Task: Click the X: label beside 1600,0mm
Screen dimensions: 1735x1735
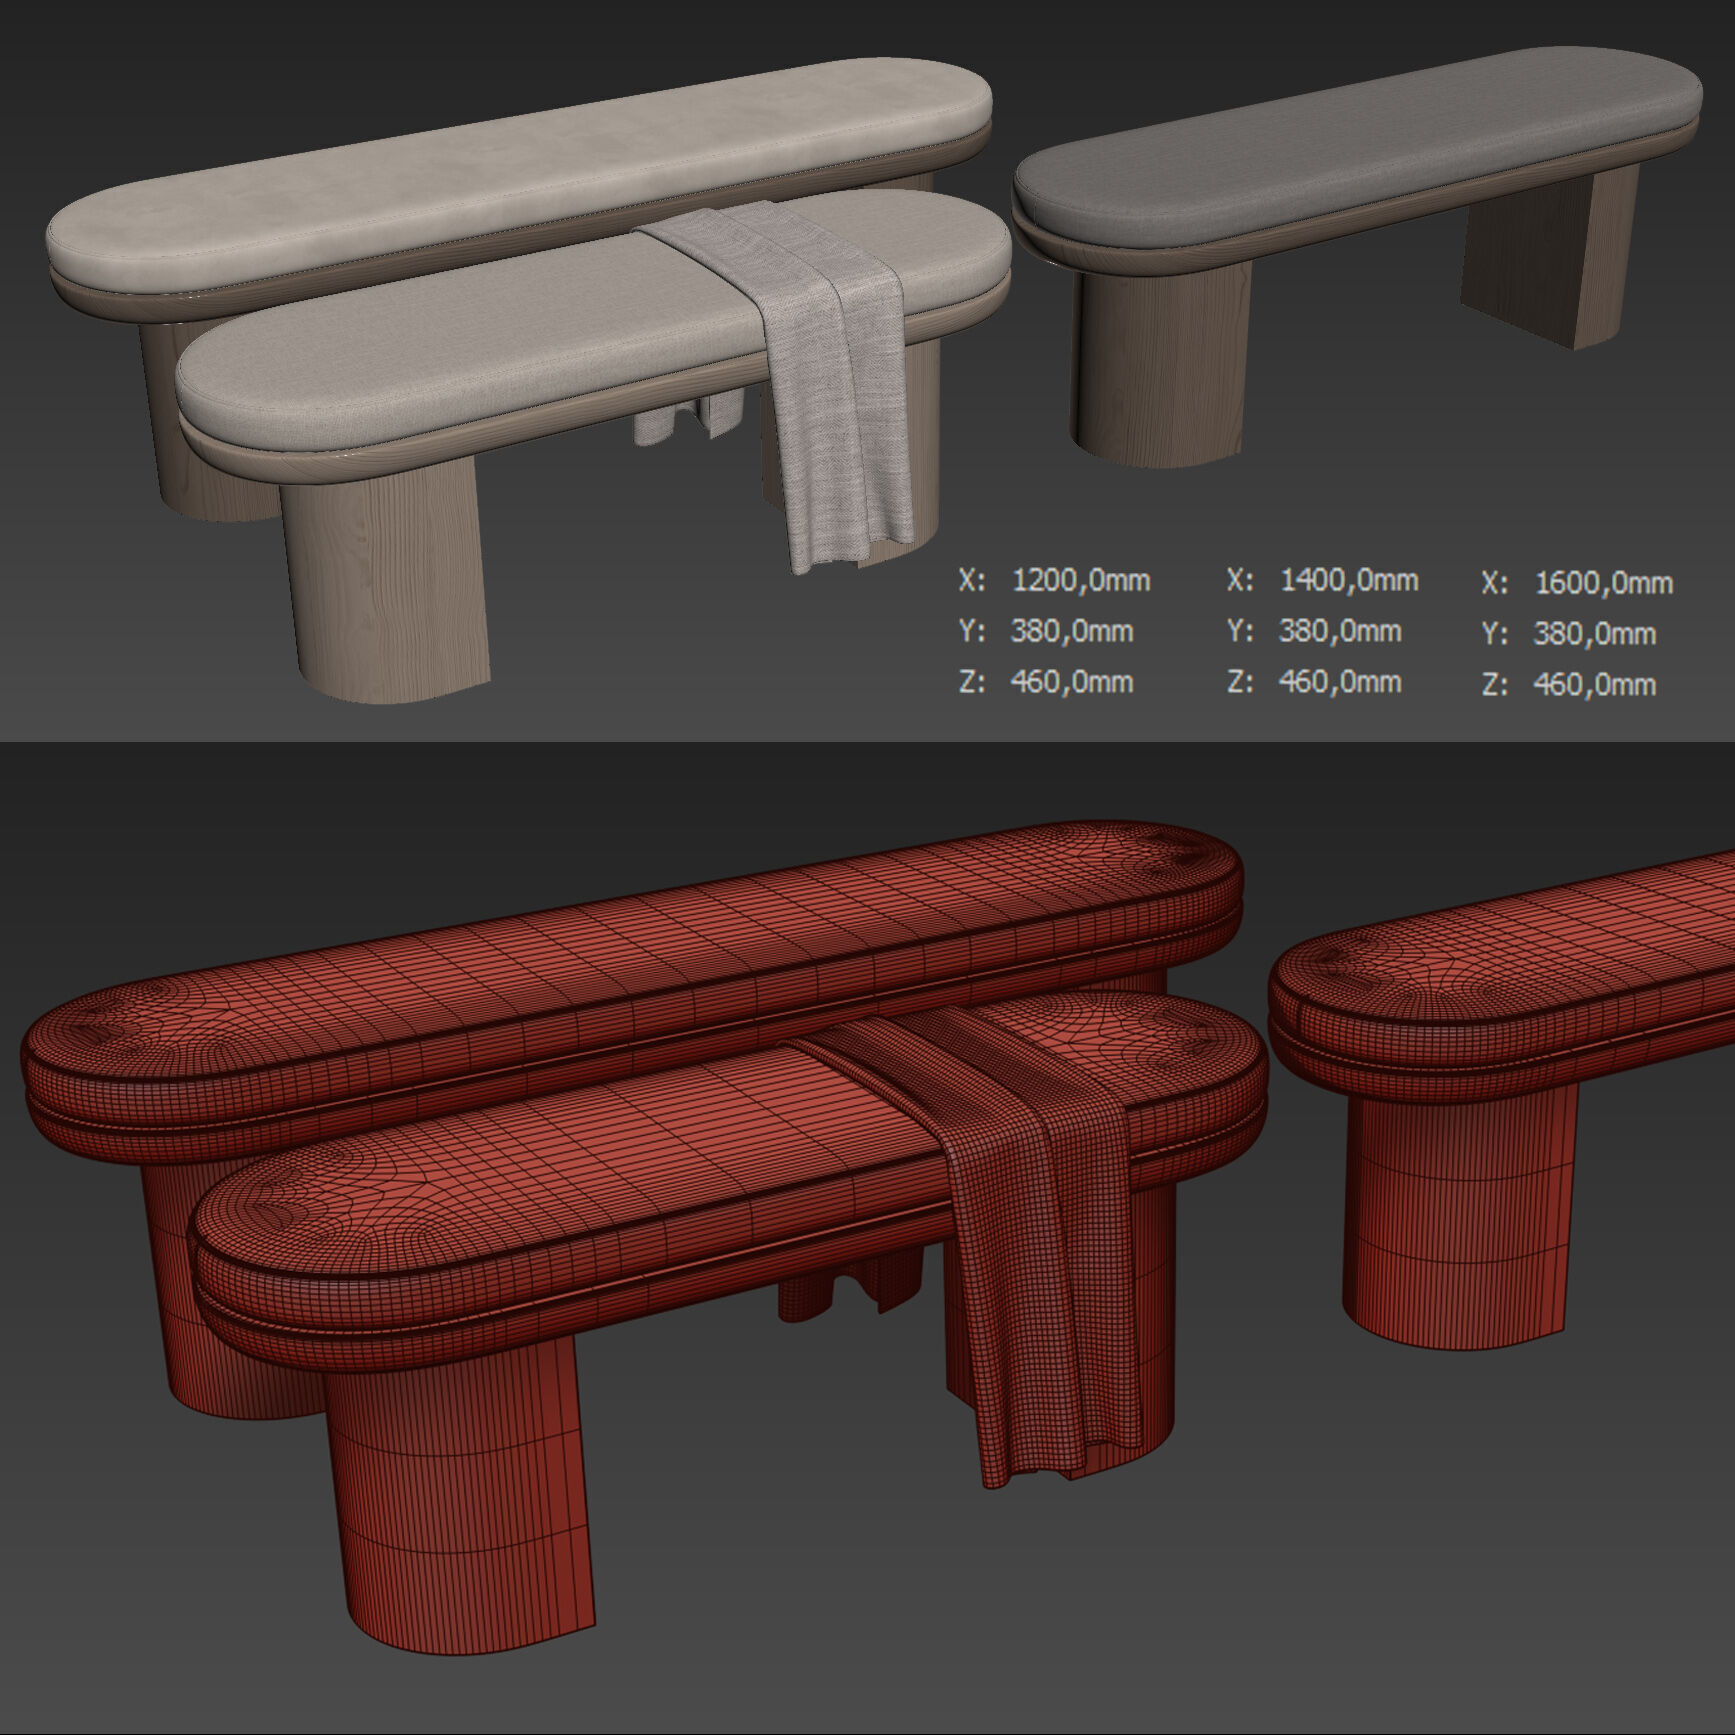Action: coord(1495,583)
